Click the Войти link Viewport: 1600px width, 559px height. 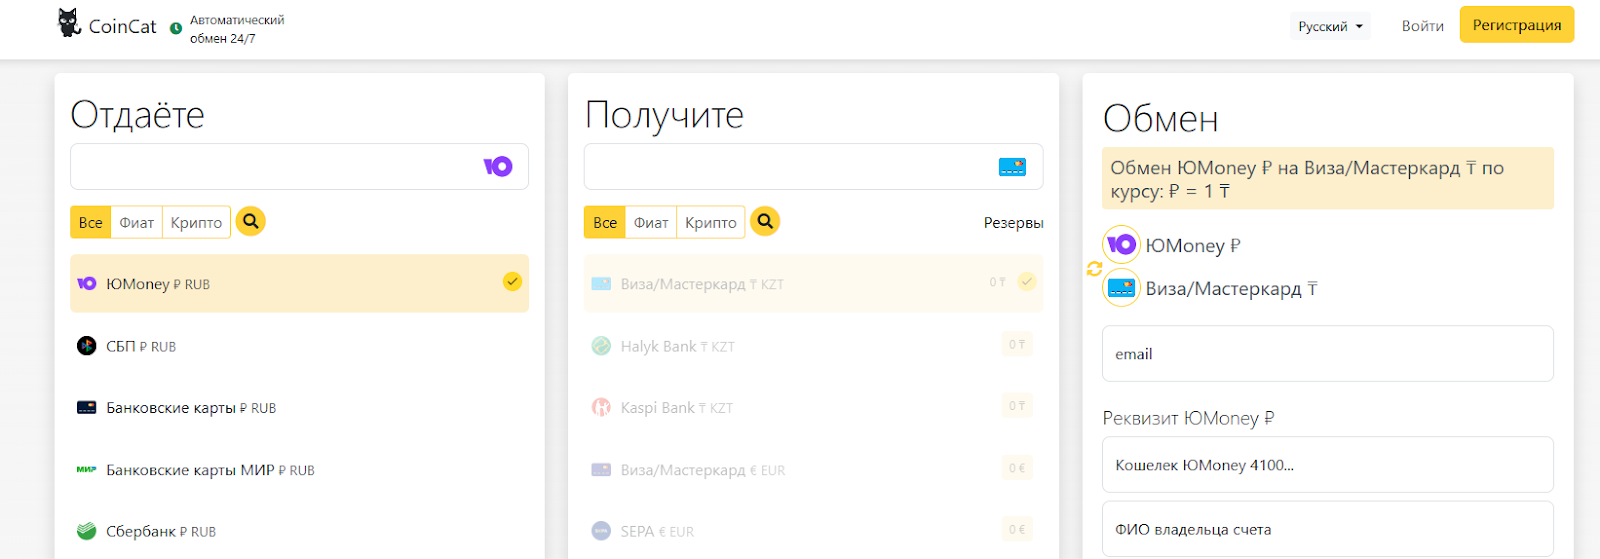tap(1422, 26)
